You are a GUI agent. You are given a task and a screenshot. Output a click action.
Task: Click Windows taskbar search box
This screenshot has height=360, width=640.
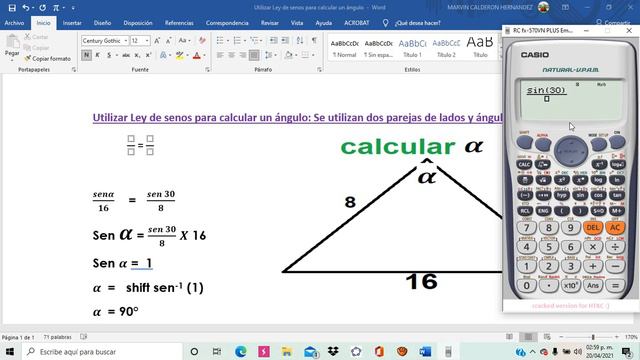[x=102, y=352]
